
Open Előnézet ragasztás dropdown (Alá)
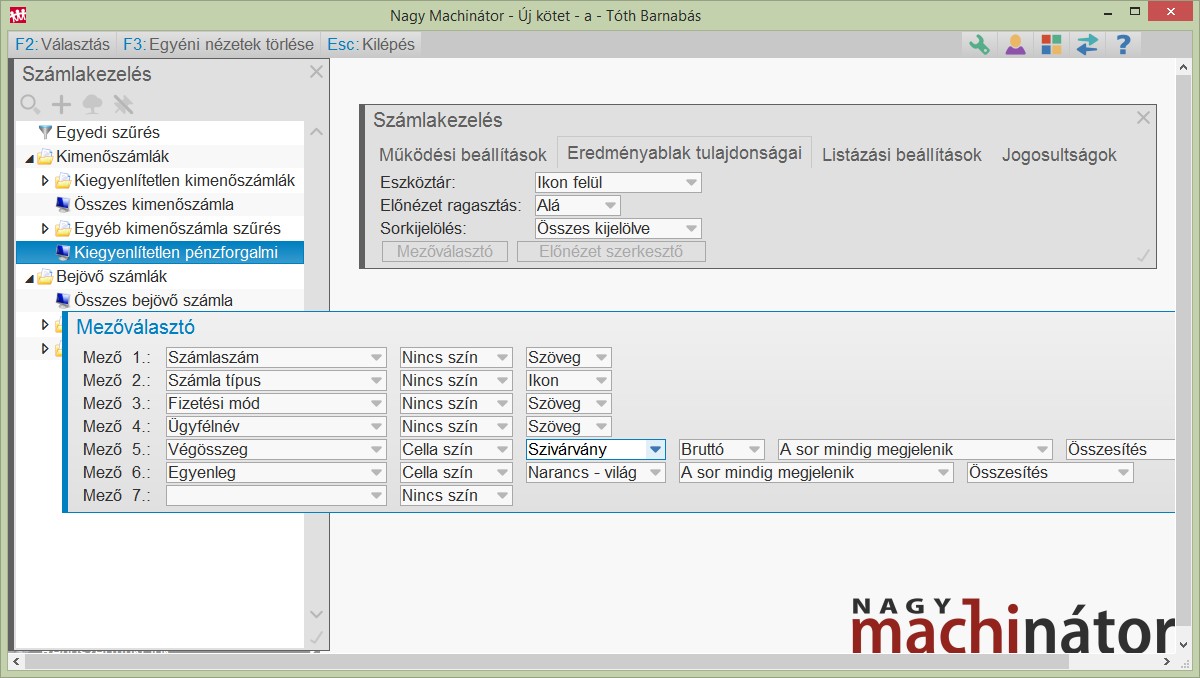577,205
